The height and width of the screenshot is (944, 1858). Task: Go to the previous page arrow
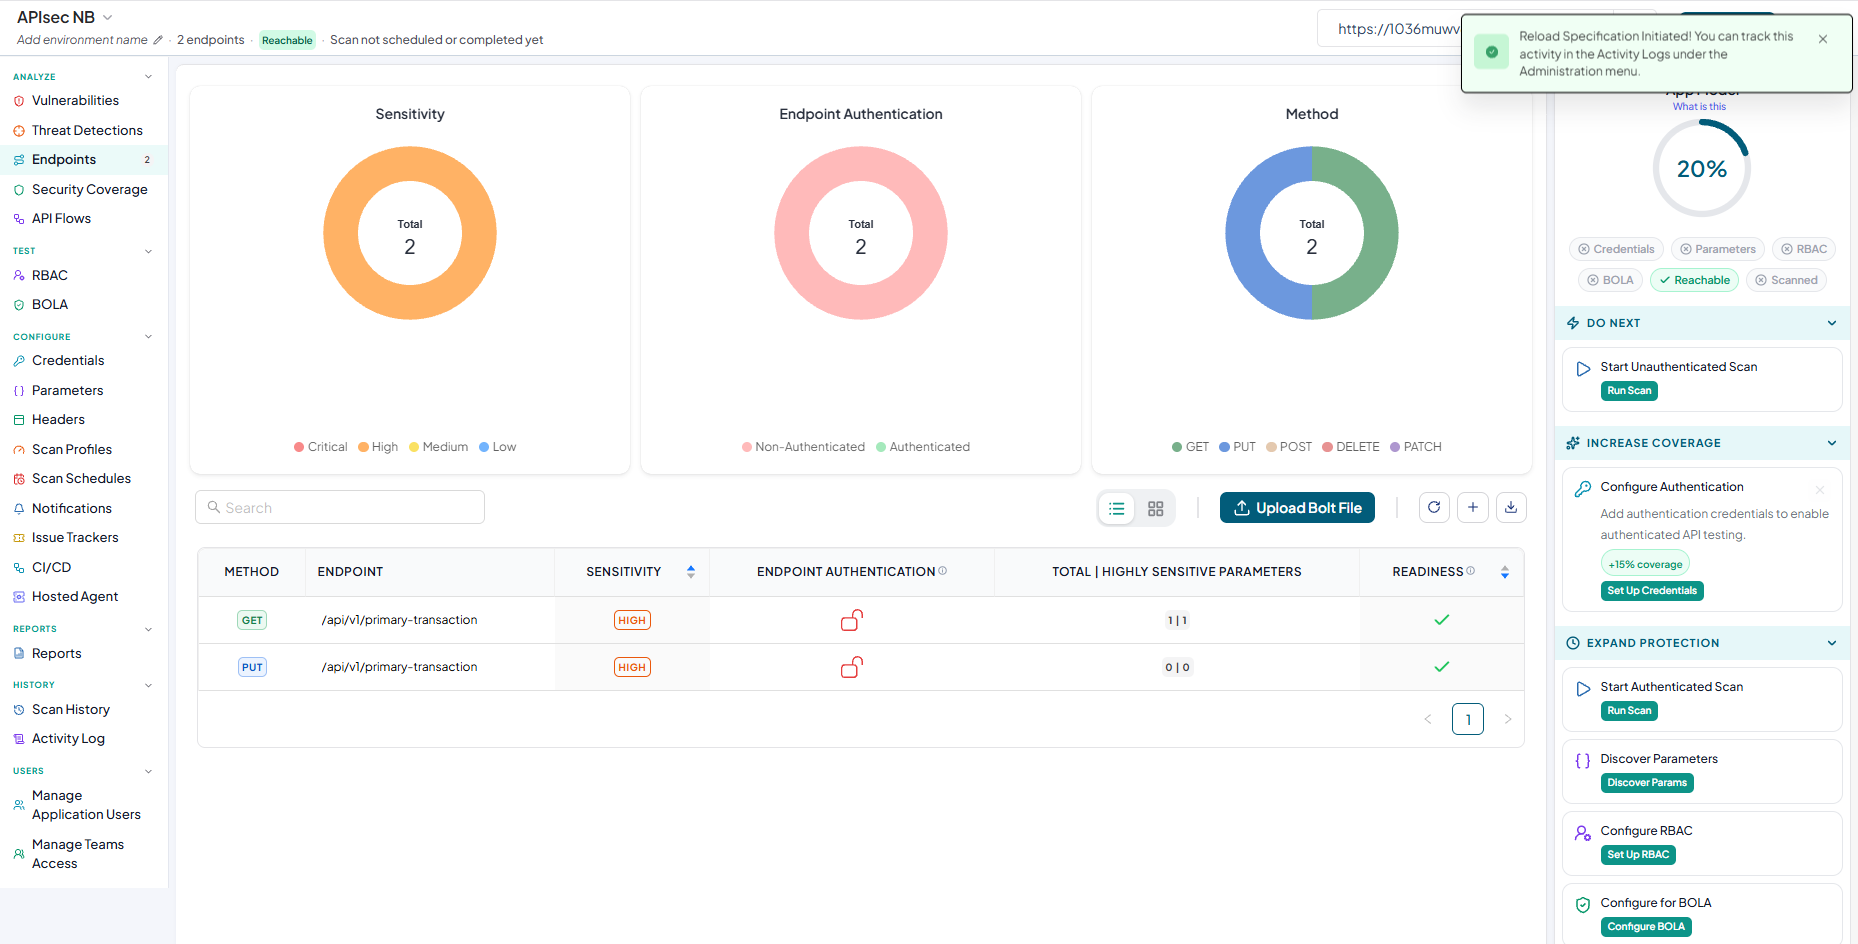1428,719
